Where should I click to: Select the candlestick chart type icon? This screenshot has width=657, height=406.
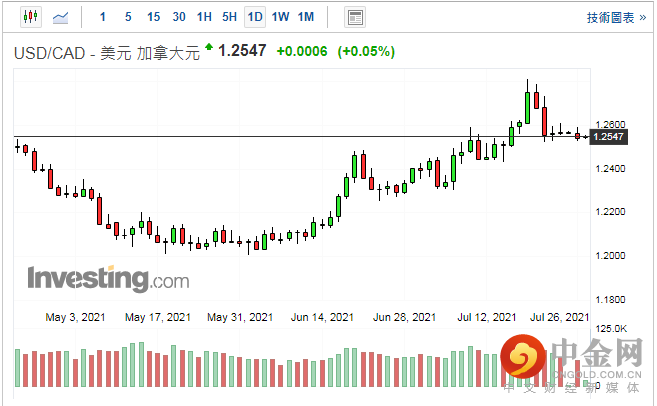coord(31,17)
